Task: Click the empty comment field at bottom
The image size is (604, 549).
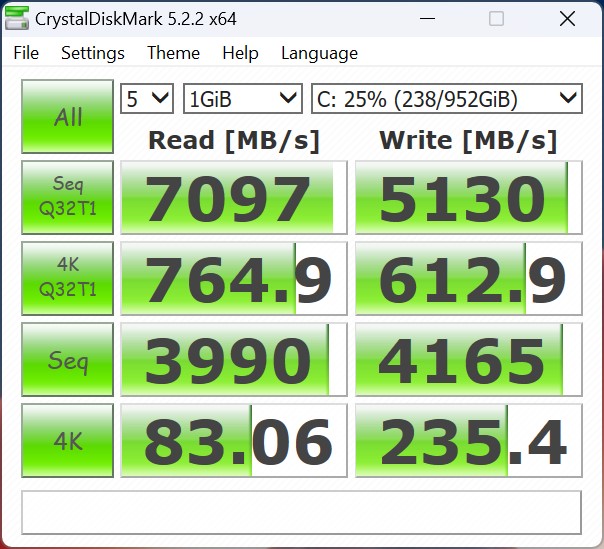Action: click(x=301, y=512)
